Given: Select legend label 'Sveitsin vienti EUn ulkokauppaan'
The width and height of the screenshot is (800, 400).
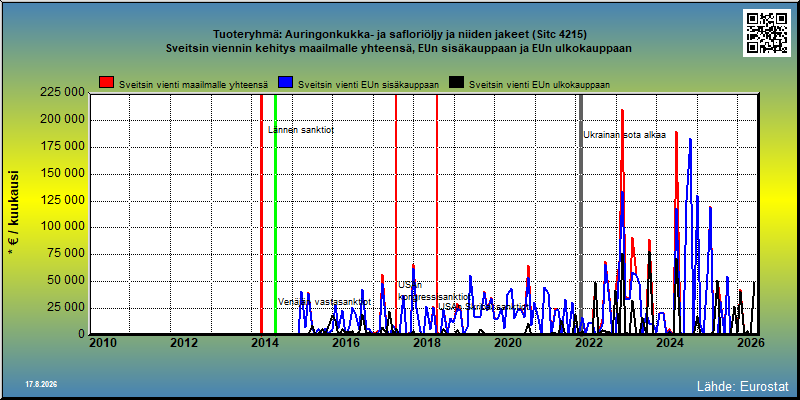Looking at the screenshot, I should pos(539,85).
